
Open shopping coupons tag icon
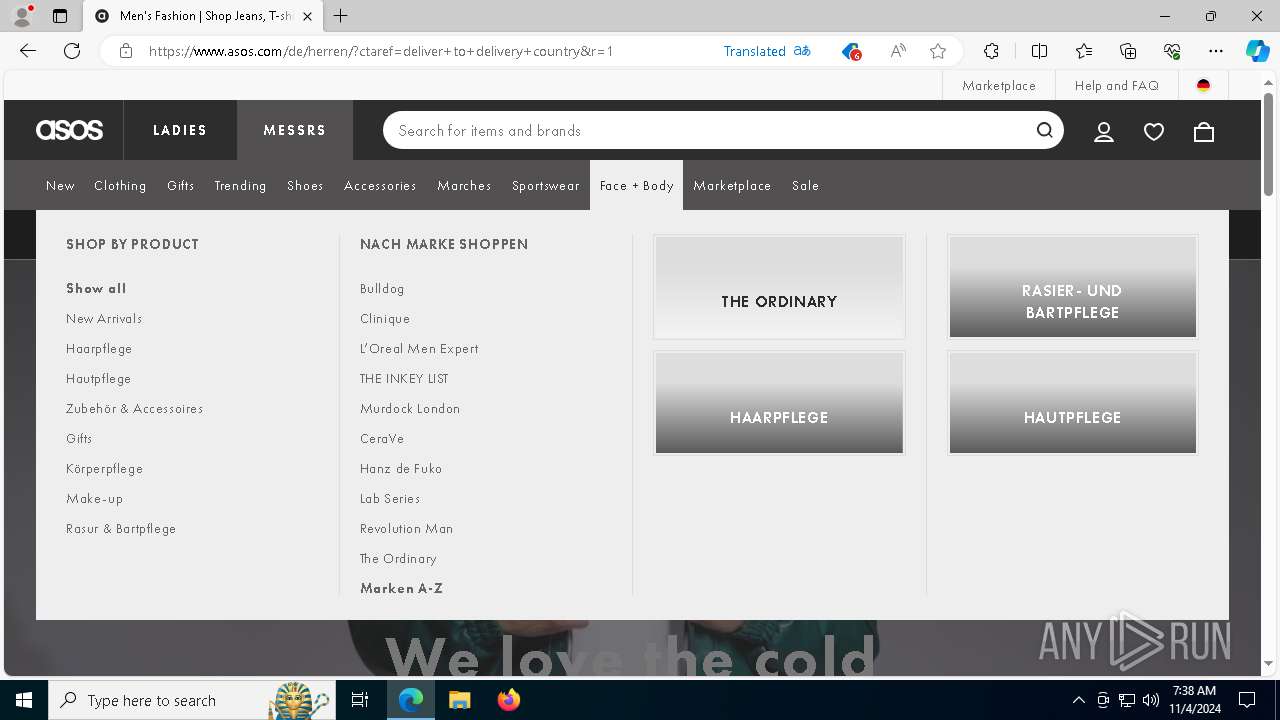(x=851, y=51)
